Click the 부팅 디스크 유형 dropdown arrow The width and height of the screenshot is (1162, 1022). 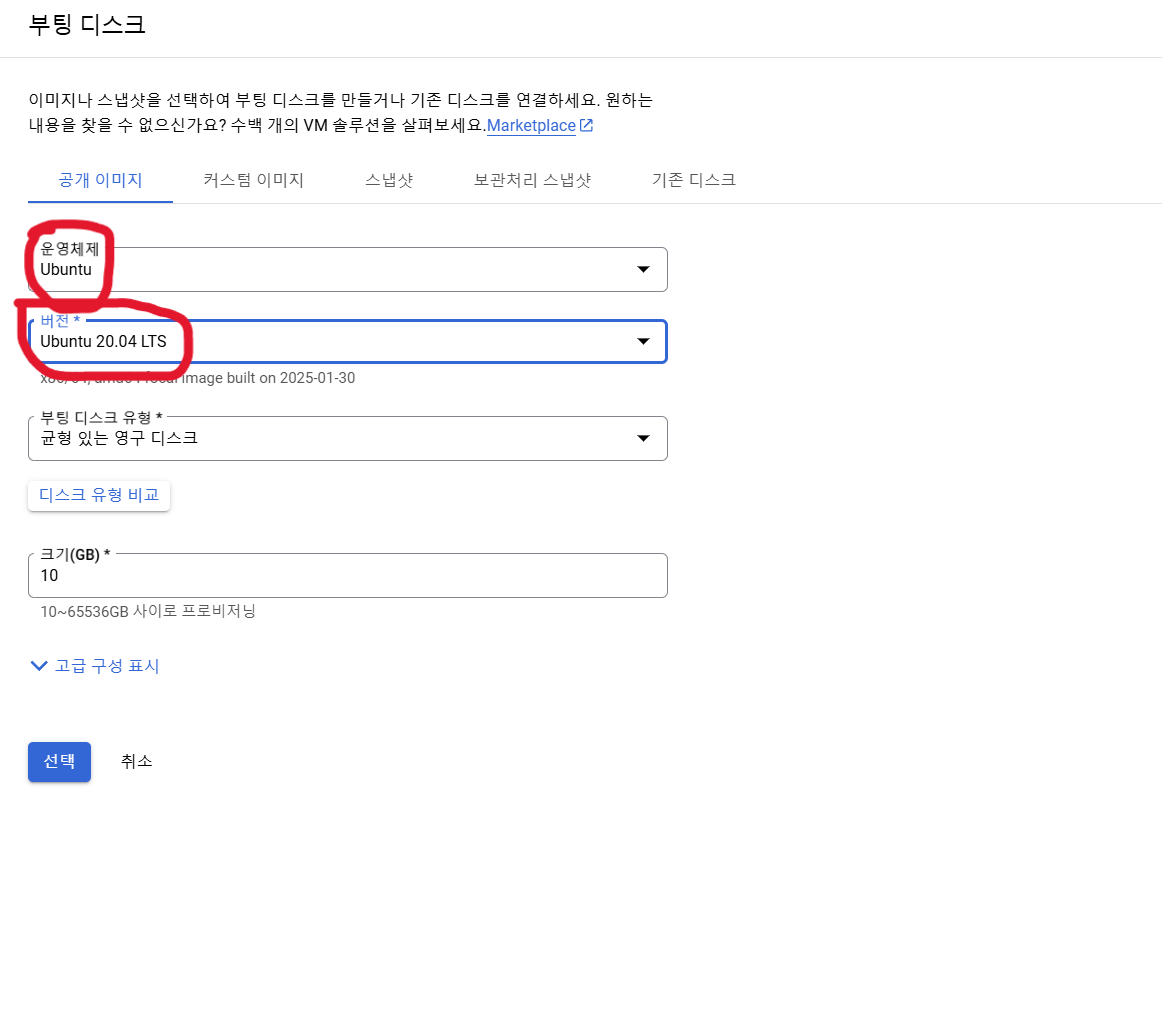pyautogui.click(x=644, y=439)
